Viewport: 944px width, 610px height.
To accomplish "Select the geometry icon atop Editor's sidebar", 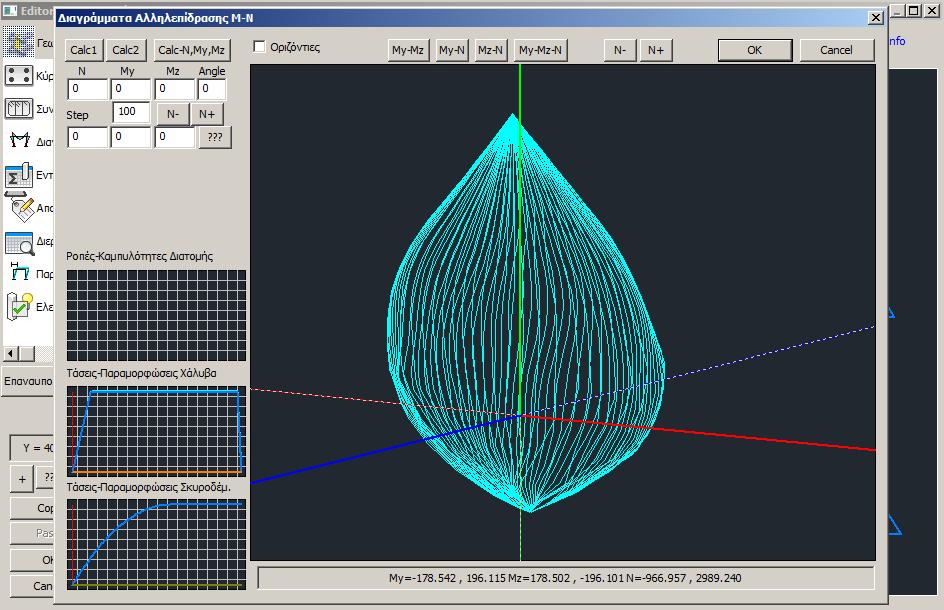I will coord(19,42).
